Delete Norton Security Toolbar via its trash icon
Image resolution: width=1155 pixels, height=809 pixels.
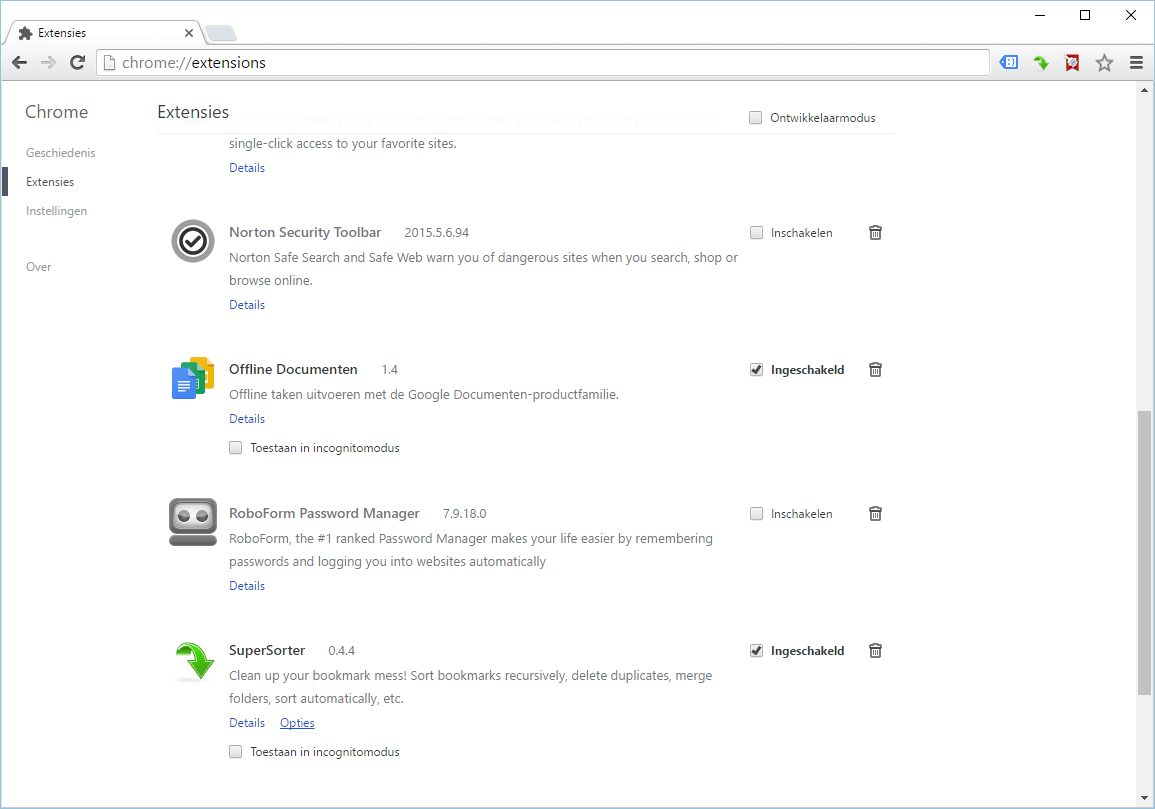click(875, 232)
